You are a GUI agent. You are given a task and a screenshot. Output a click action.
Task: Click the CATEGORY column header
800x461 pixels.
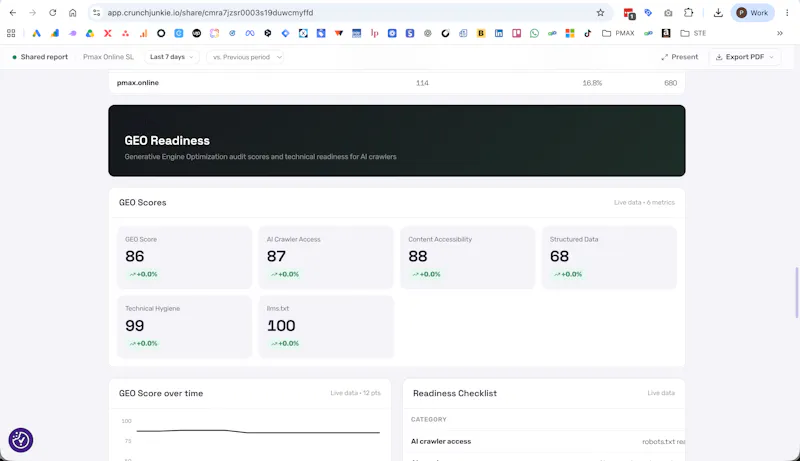pos(429,419)
